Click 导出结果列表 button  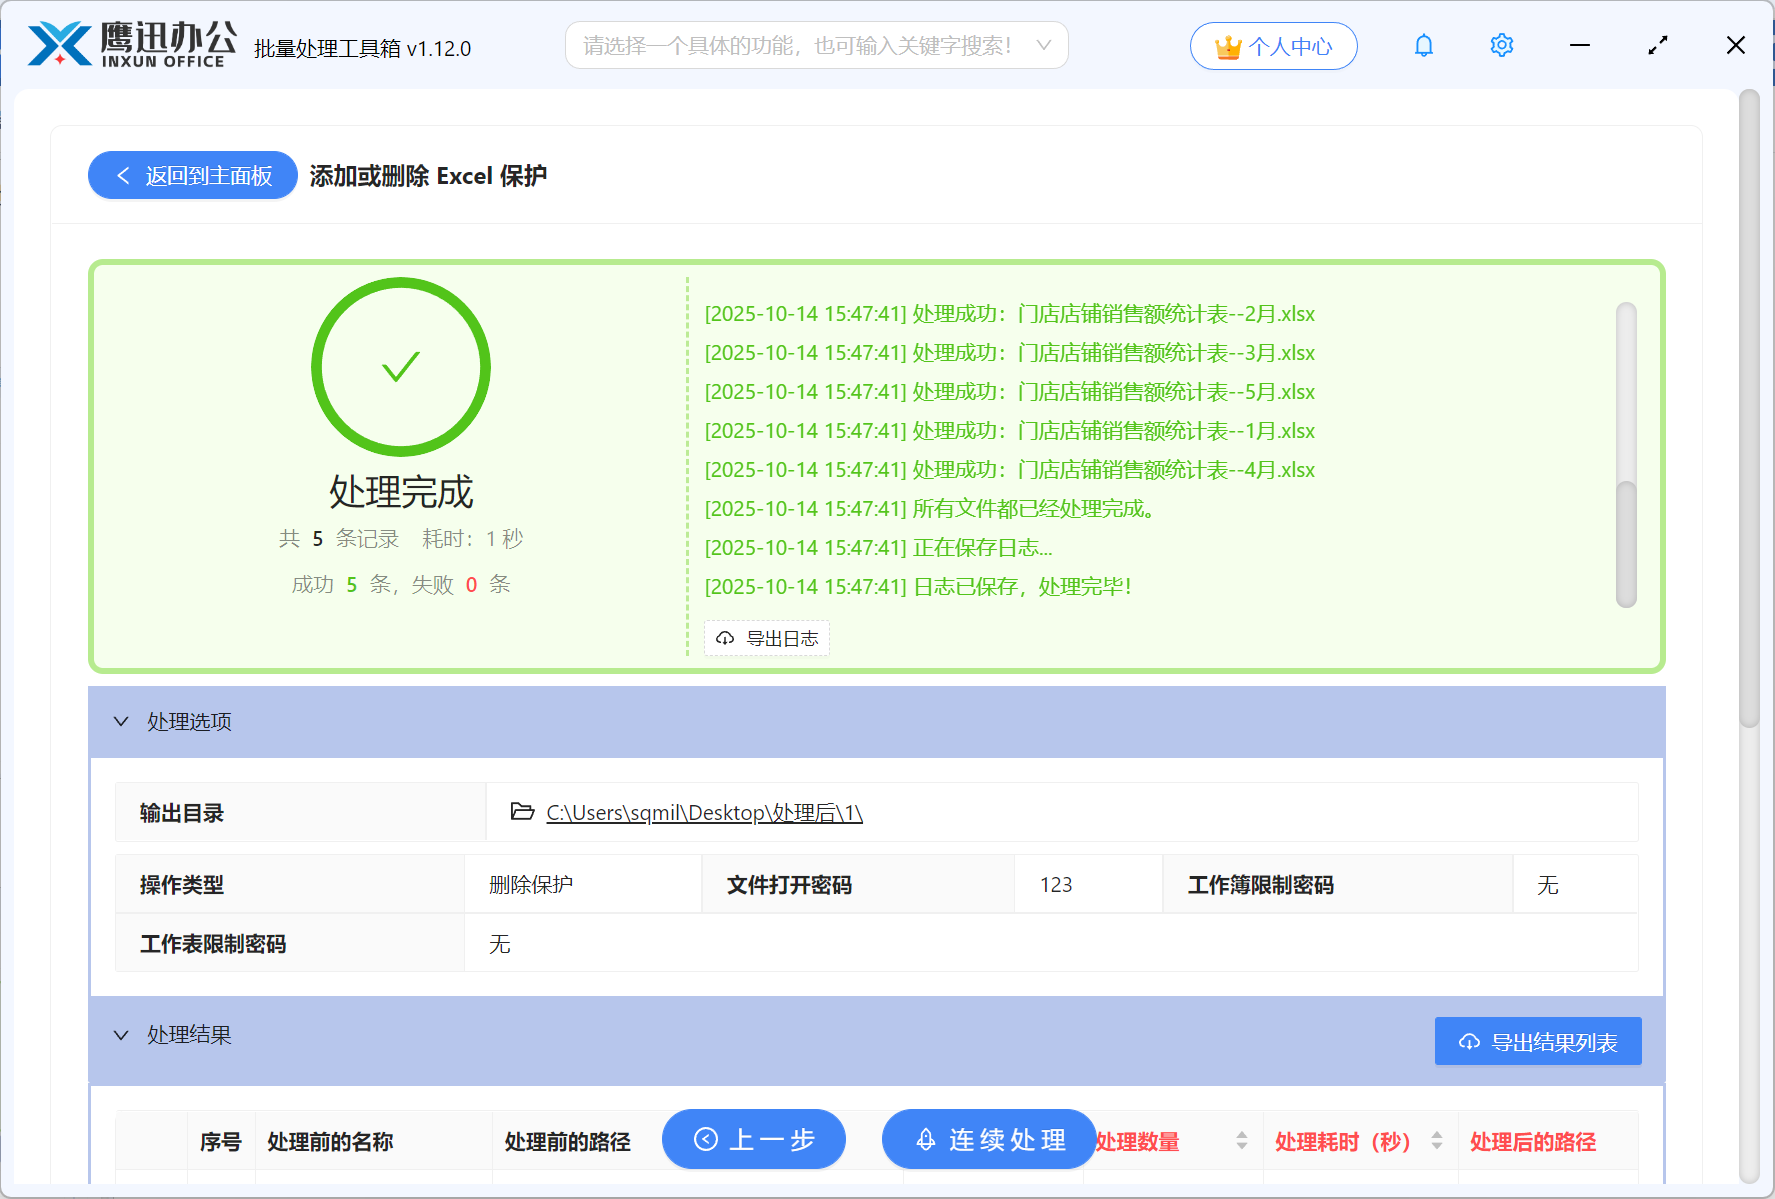click(x=1537, y=1042)
